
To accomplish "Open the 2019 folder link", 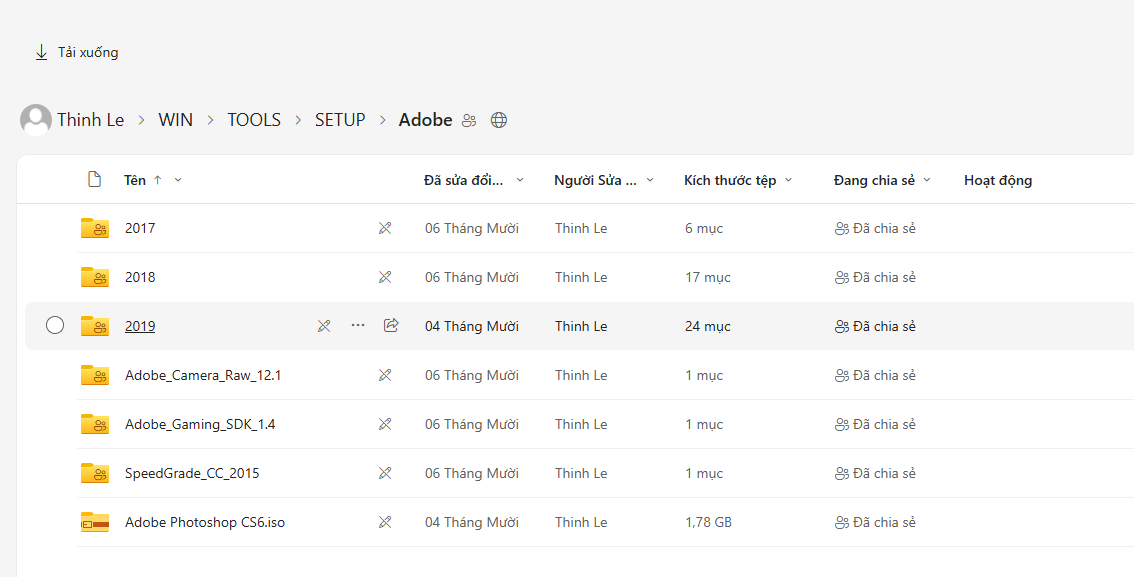I will pyautogui.click(x=140, y=326).
